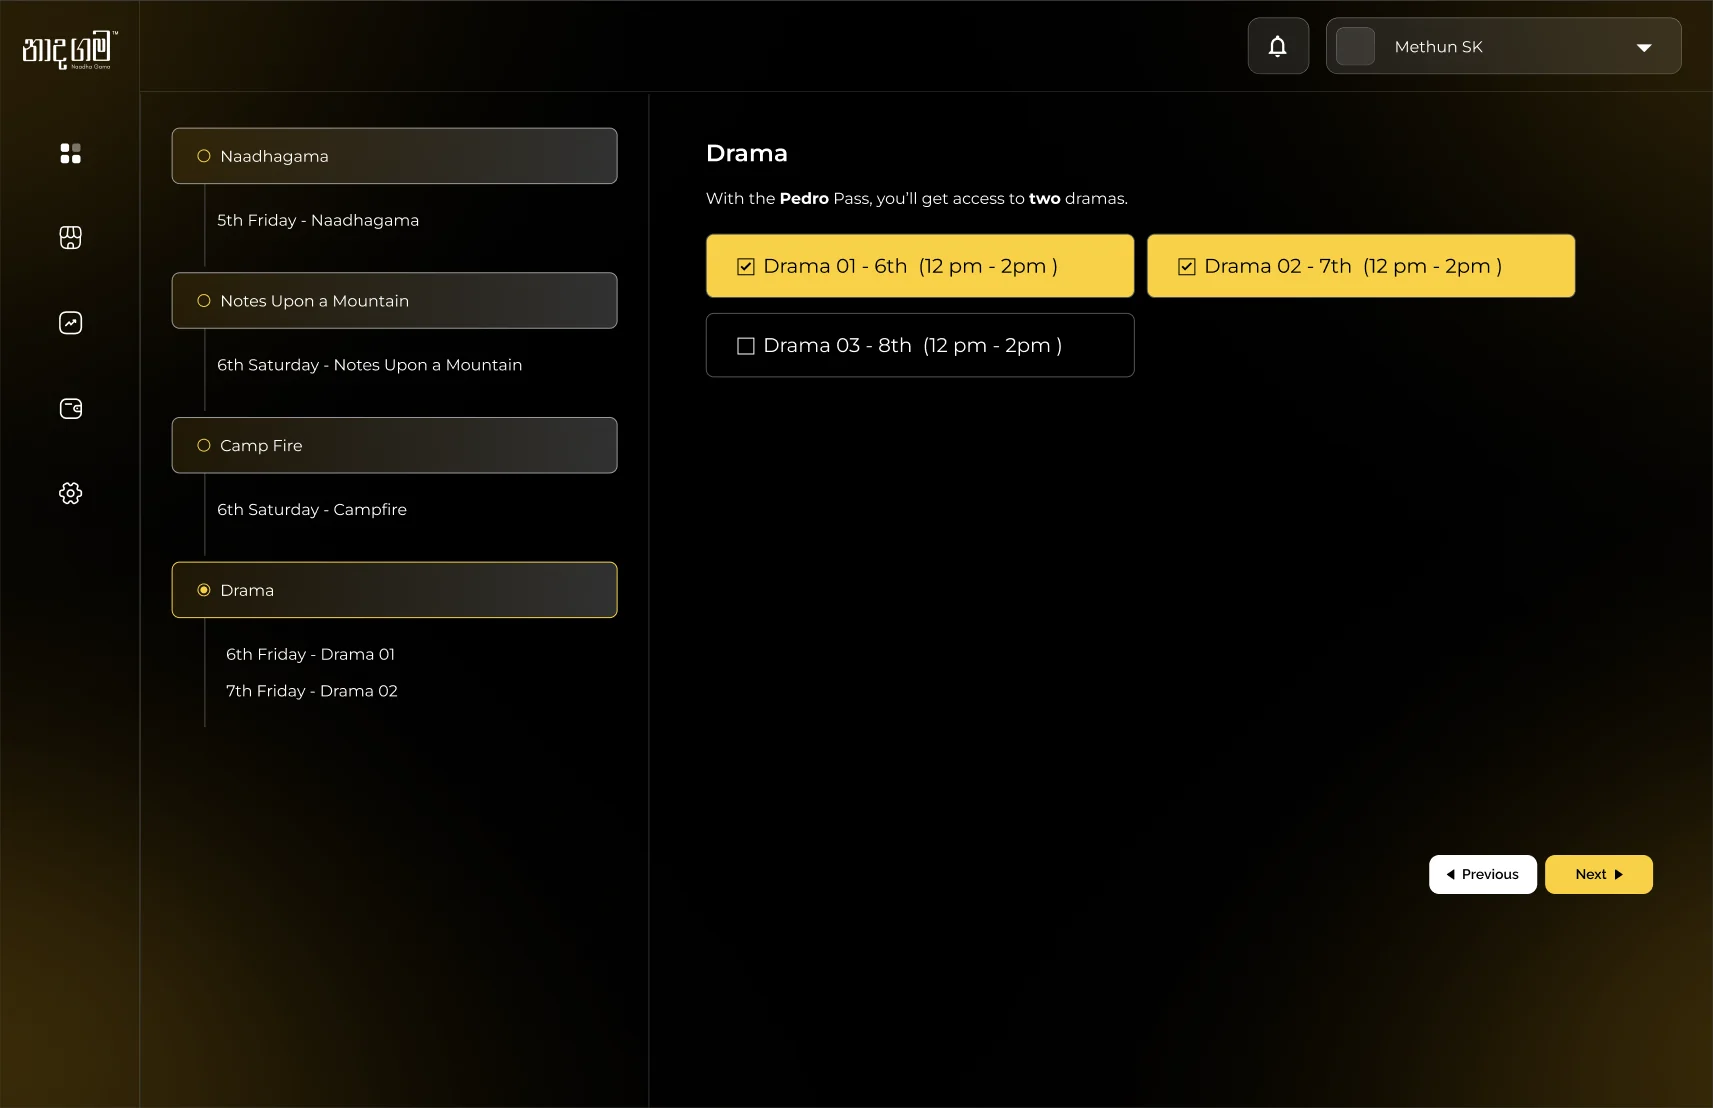Continue with the Next button
The width and height of the screenshot is (1713, 1108).
[1599, 874]
